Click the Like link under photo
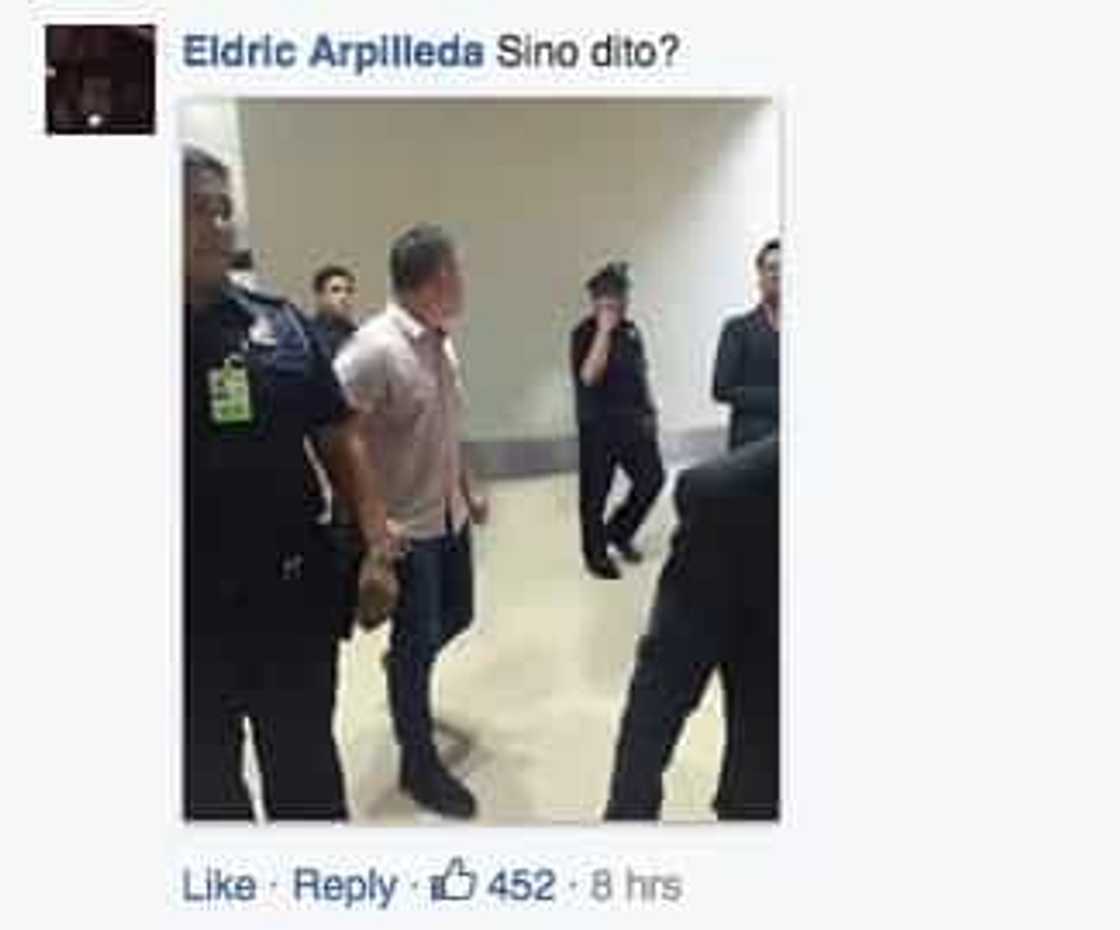 point(219,886)
